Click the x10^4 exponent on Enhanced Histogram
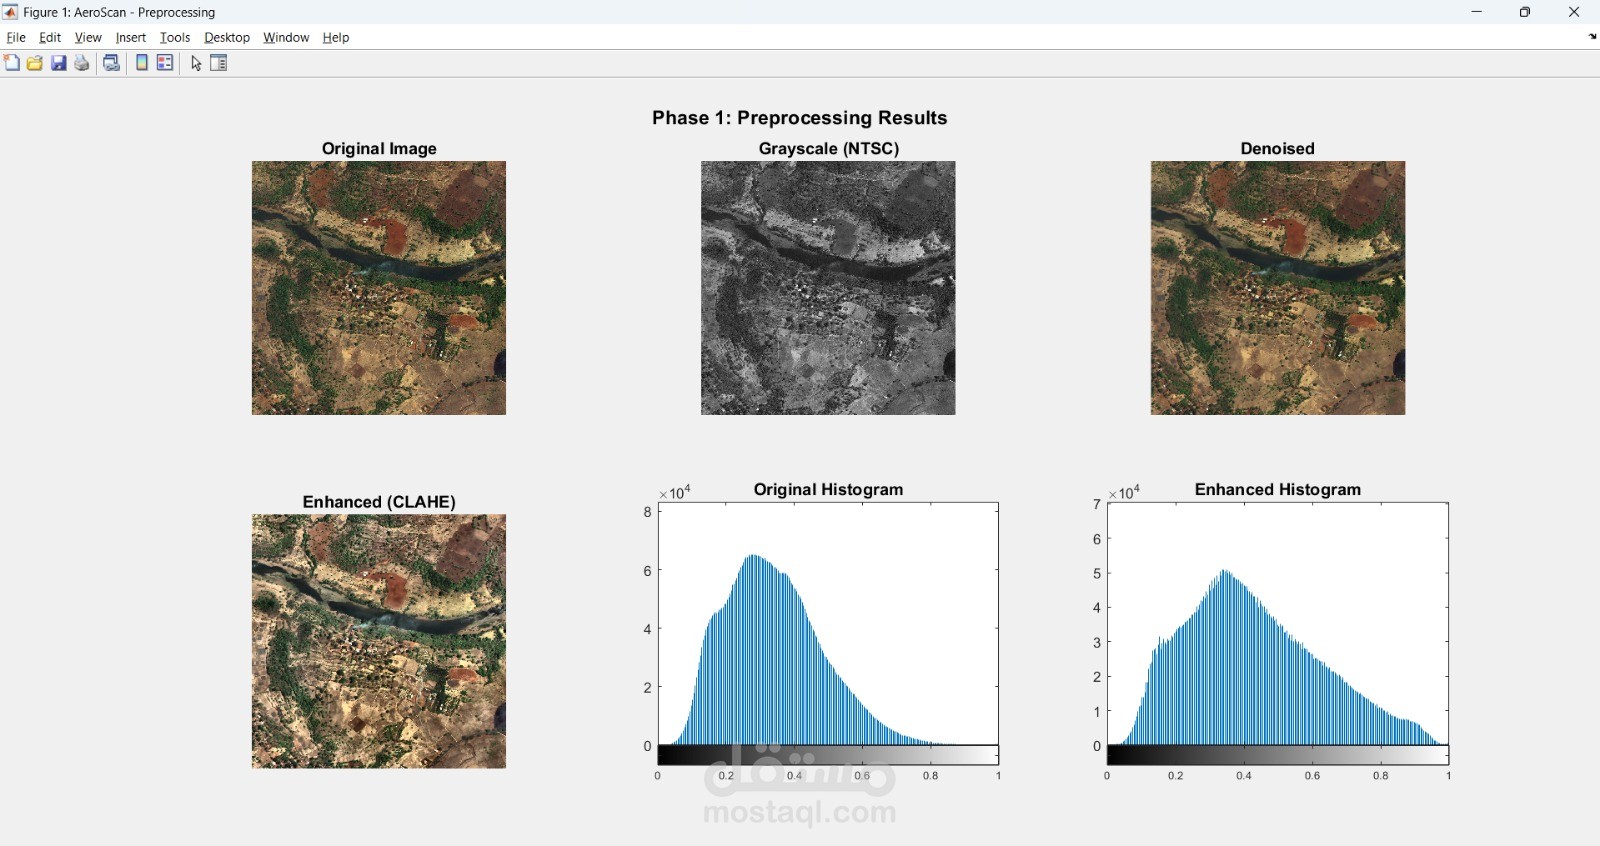The image size is (1600, 846). (x=1125, y=492)
